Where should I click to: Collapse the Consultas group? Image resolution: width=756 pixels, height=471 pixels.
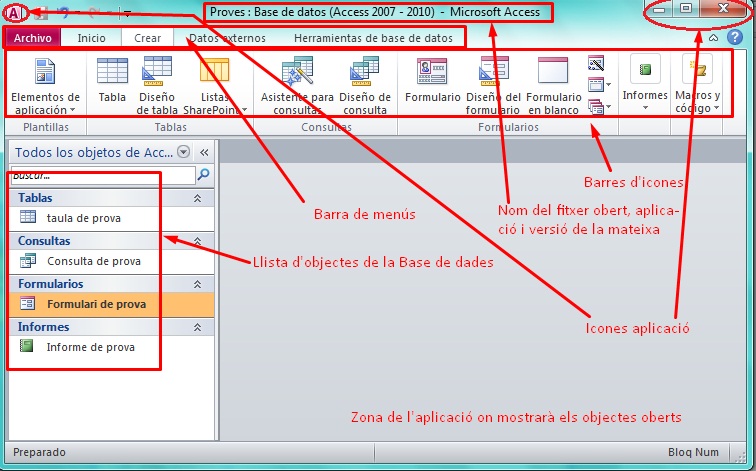tap(197, 241)
